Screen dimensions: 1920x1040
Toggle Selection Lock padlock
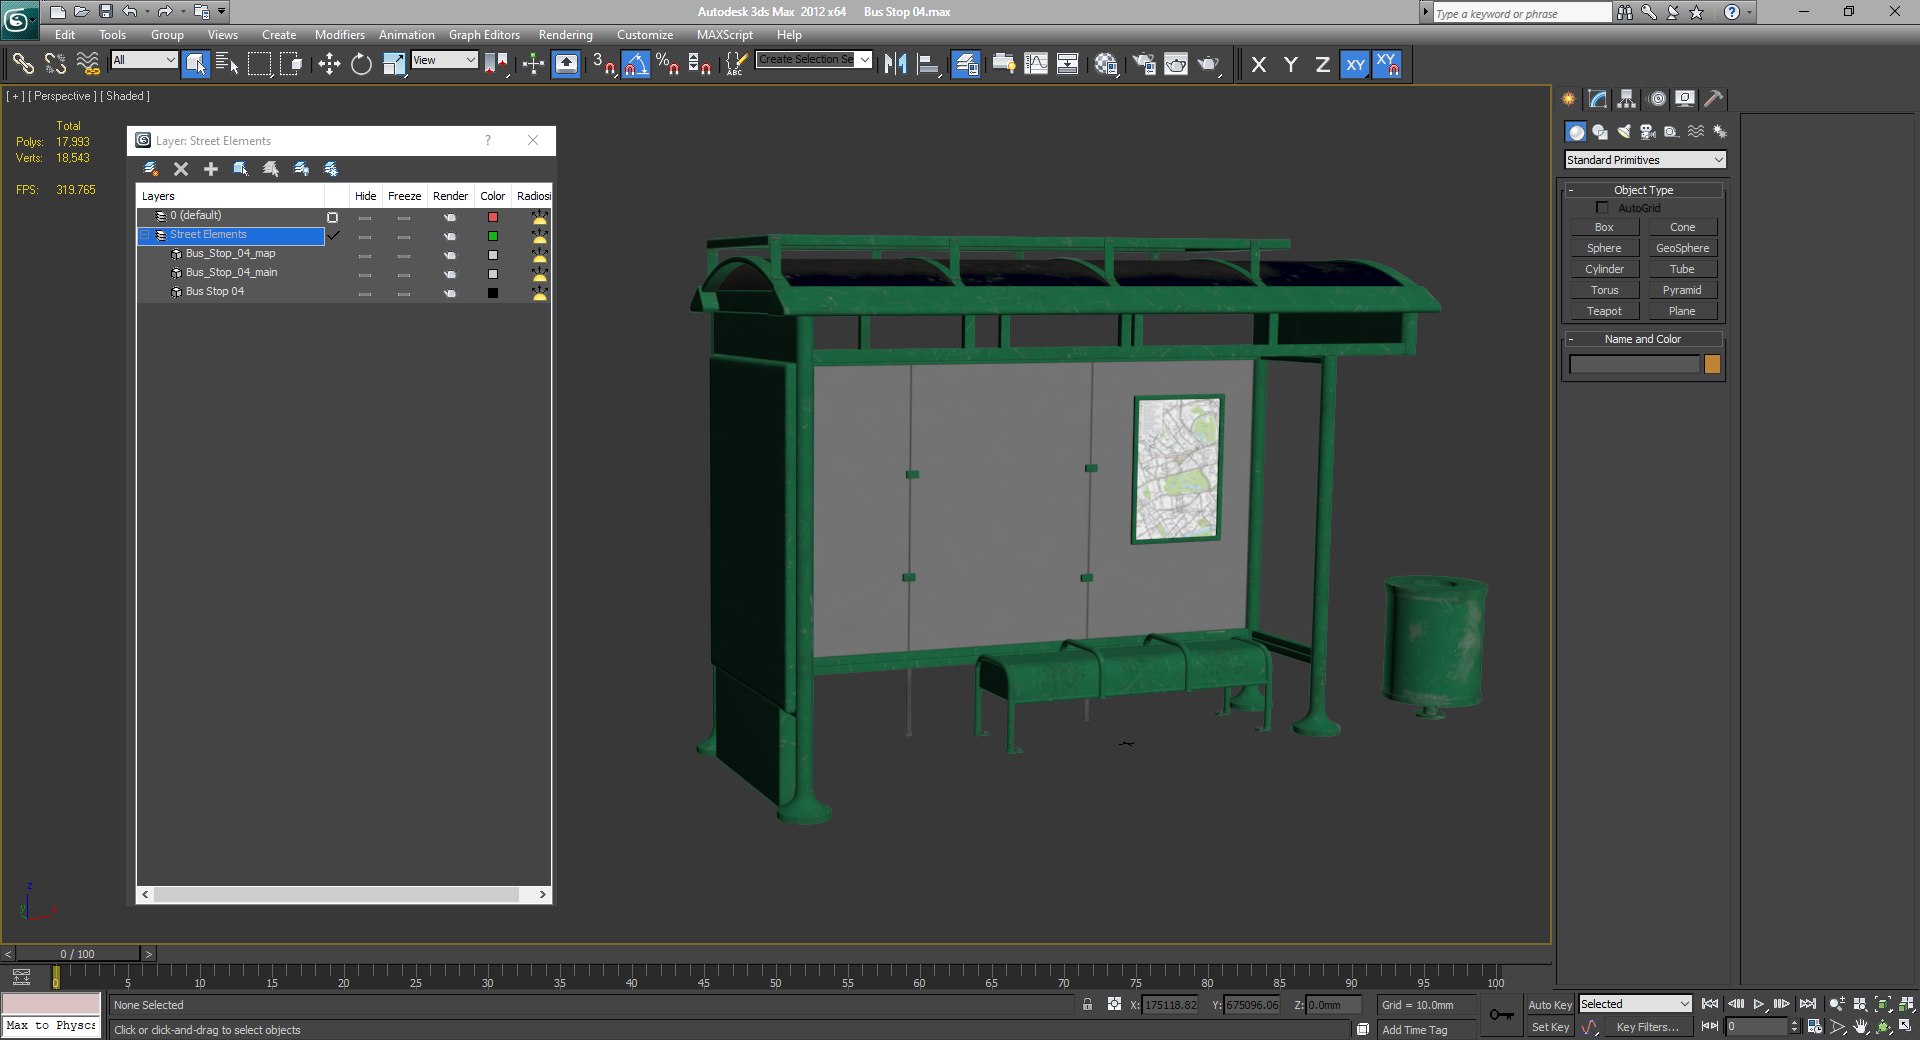point(1087,1004)
